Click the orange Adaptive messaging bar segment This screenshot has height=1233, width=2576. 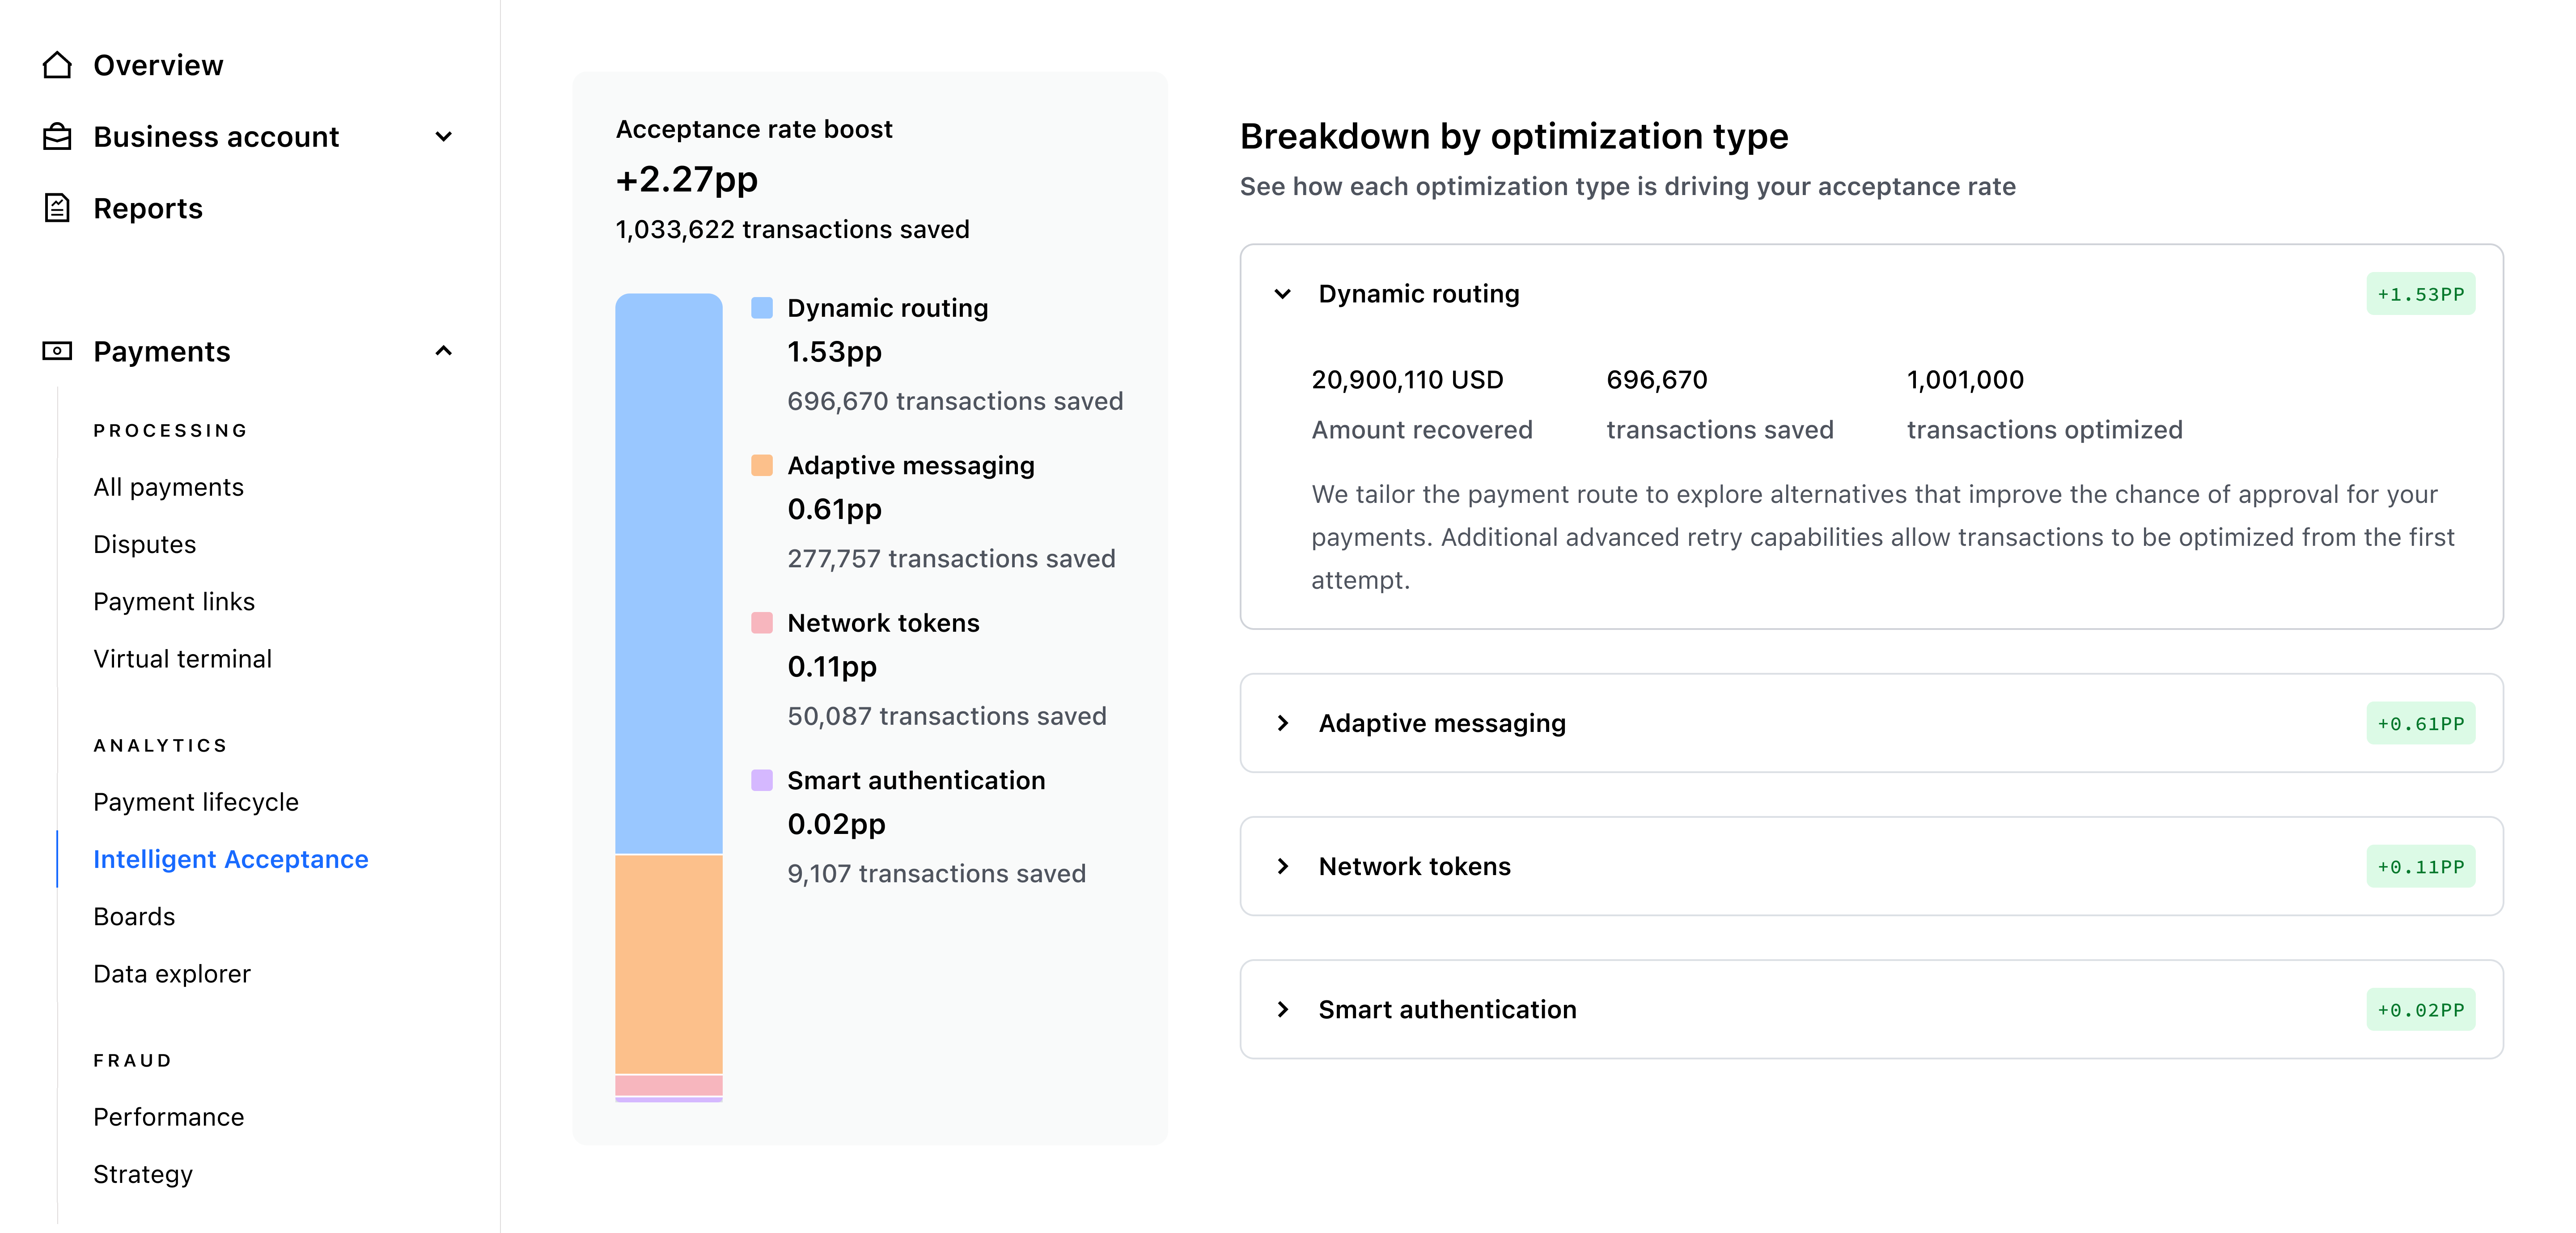click(668, 964)
